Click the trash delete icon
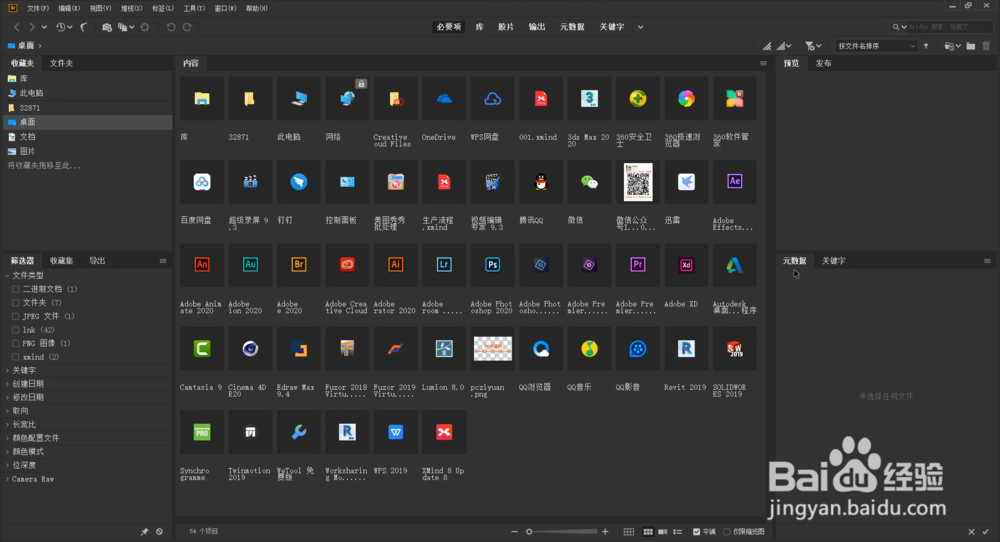 [986, 46]
